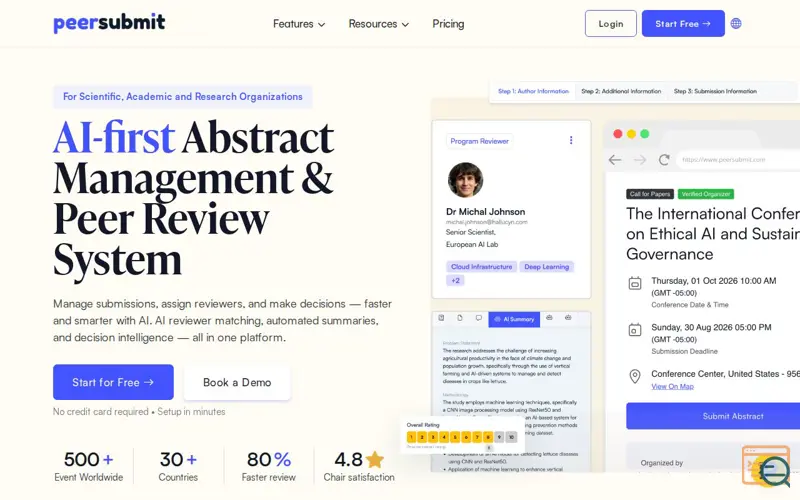Click the 'Dr Michal Johnson' name
The height and width of the screenshot is (500, 800).
[485, 212]
